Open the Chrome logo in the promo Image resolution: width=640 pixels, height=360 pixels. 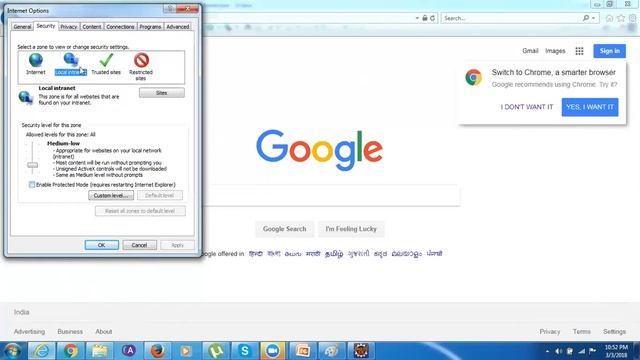473,77
